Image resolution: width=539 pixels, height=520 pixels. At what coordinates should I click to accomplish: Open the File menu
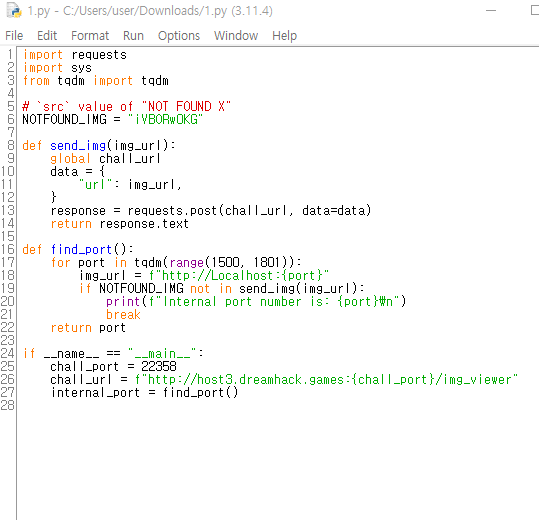14,36
